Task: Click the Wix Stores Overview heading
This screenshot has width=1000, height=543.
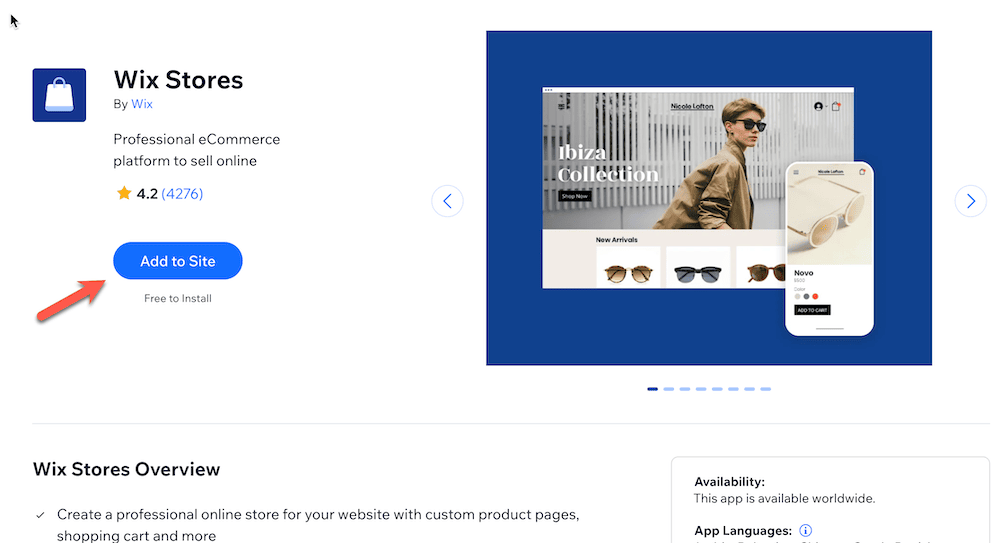Action: pos(126,469)
